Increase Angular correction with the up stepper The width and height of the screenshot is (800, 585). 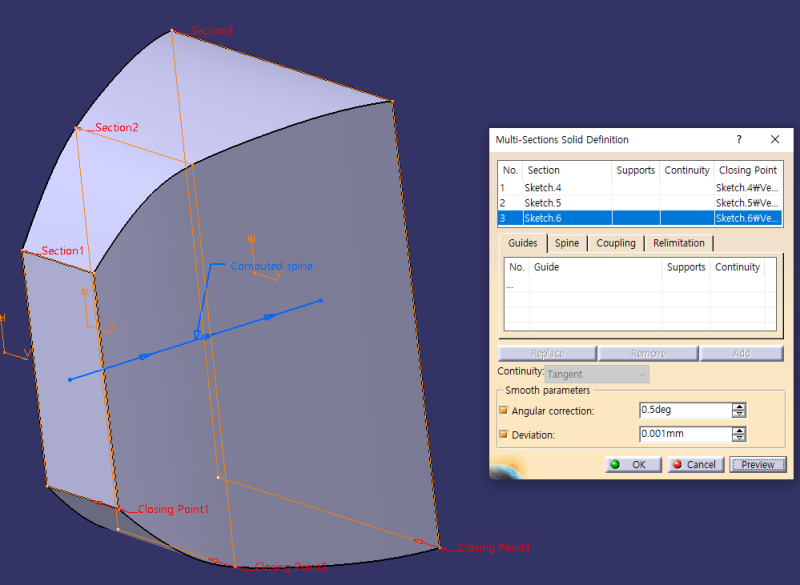(737, 406)
